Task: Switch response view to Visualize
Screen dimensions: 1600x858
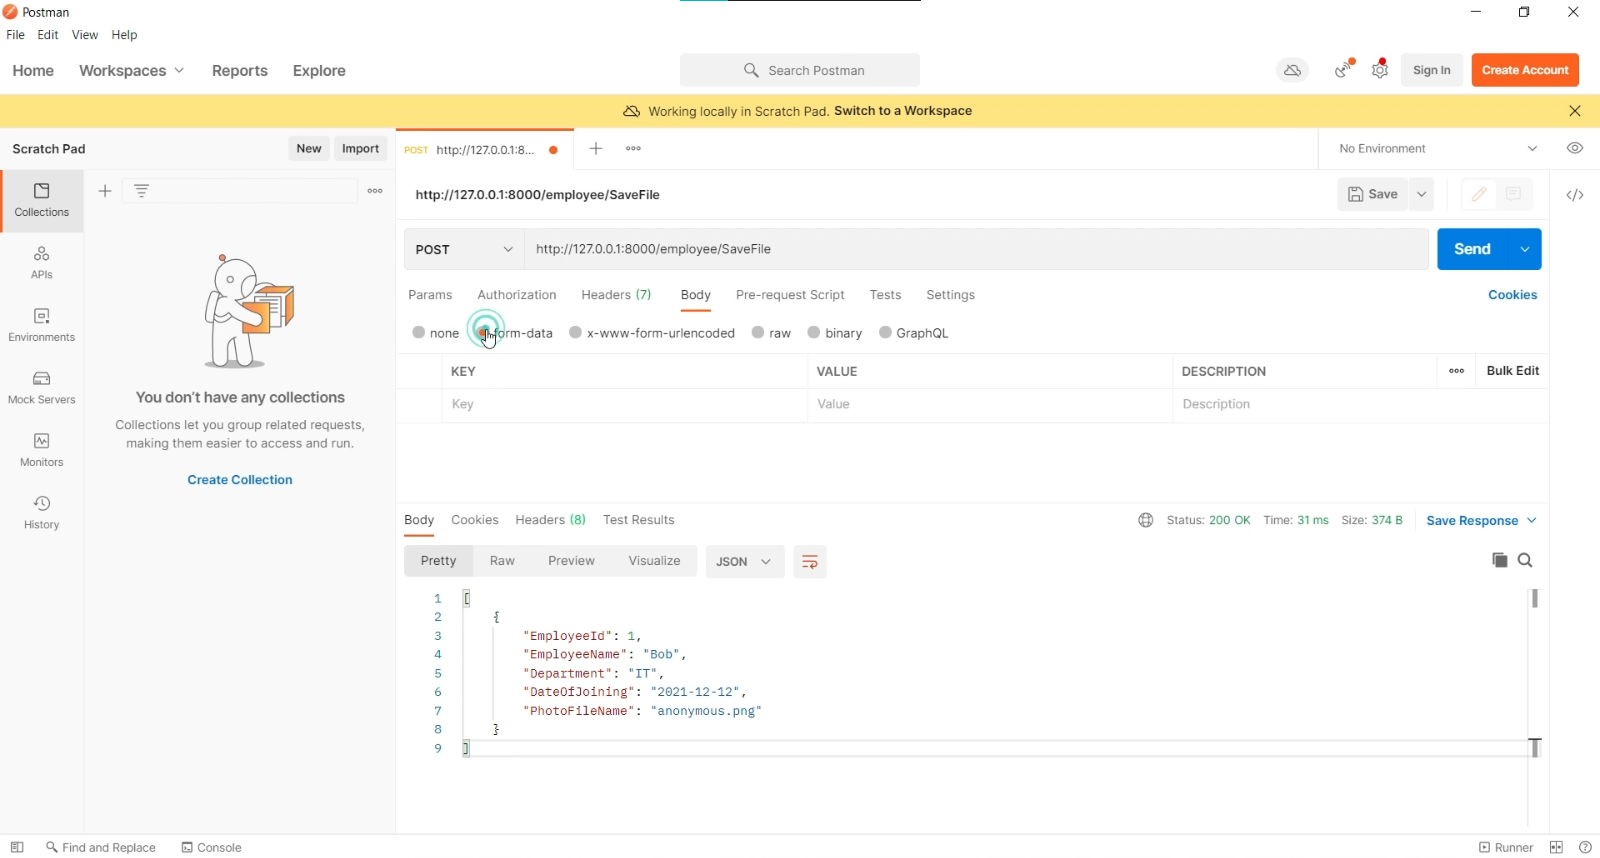Action: [655, 562]
